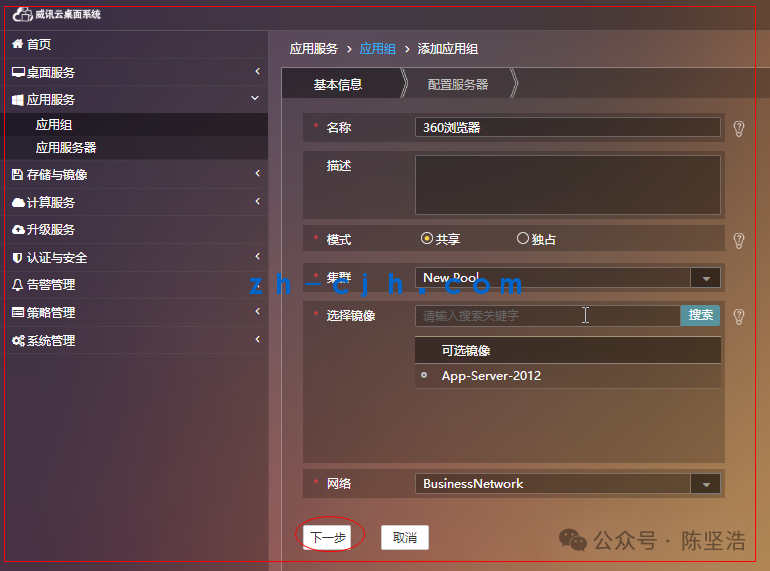Click the cloud icon beside 计算服务
Image resolution: width=770 pixels, height=571 pixels.
coord(18,202)
